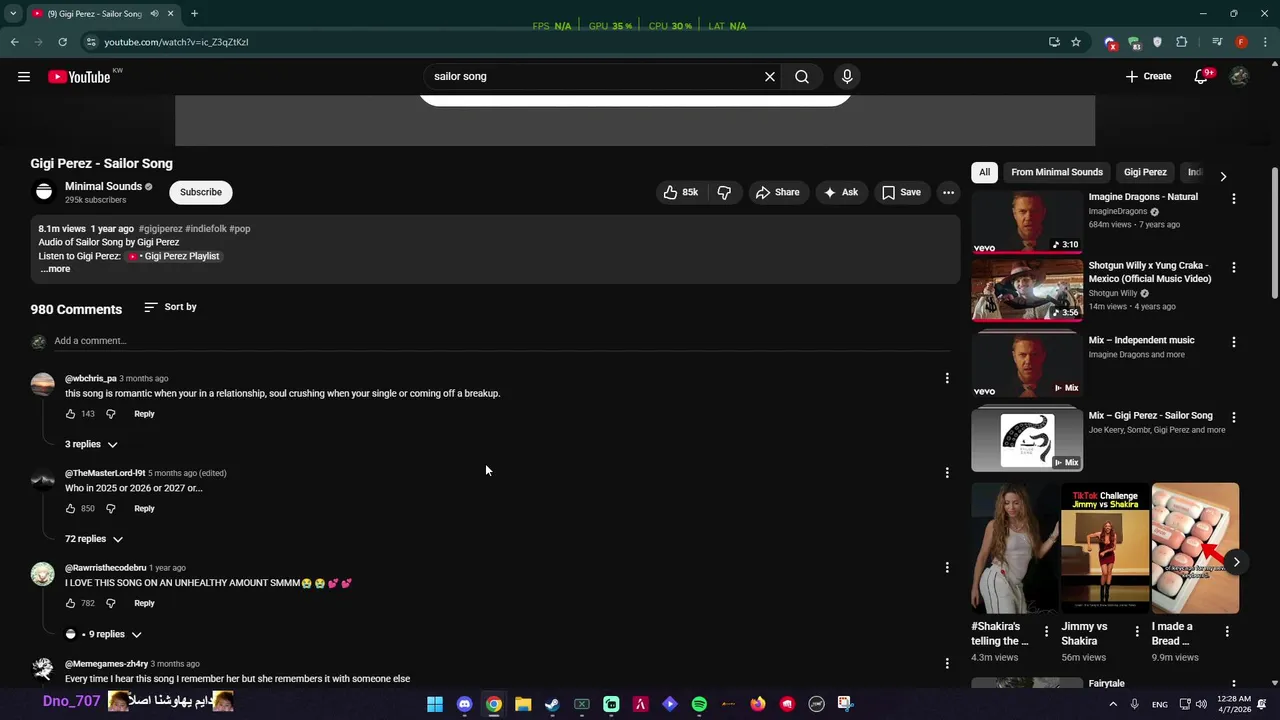1280x720 pixels.
Task: Open the Sort by comments dropdown
Action: point(170,307)
